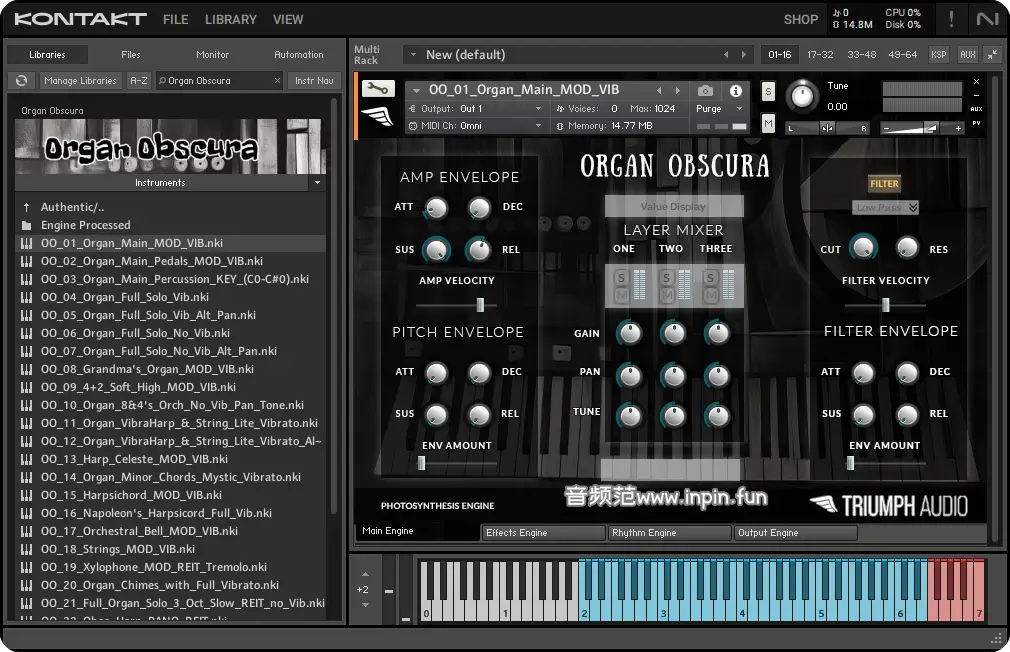Screen dimensions: 1010x652
Task: Open the Low Pass filter type dropdown
Action: point(886,207)
